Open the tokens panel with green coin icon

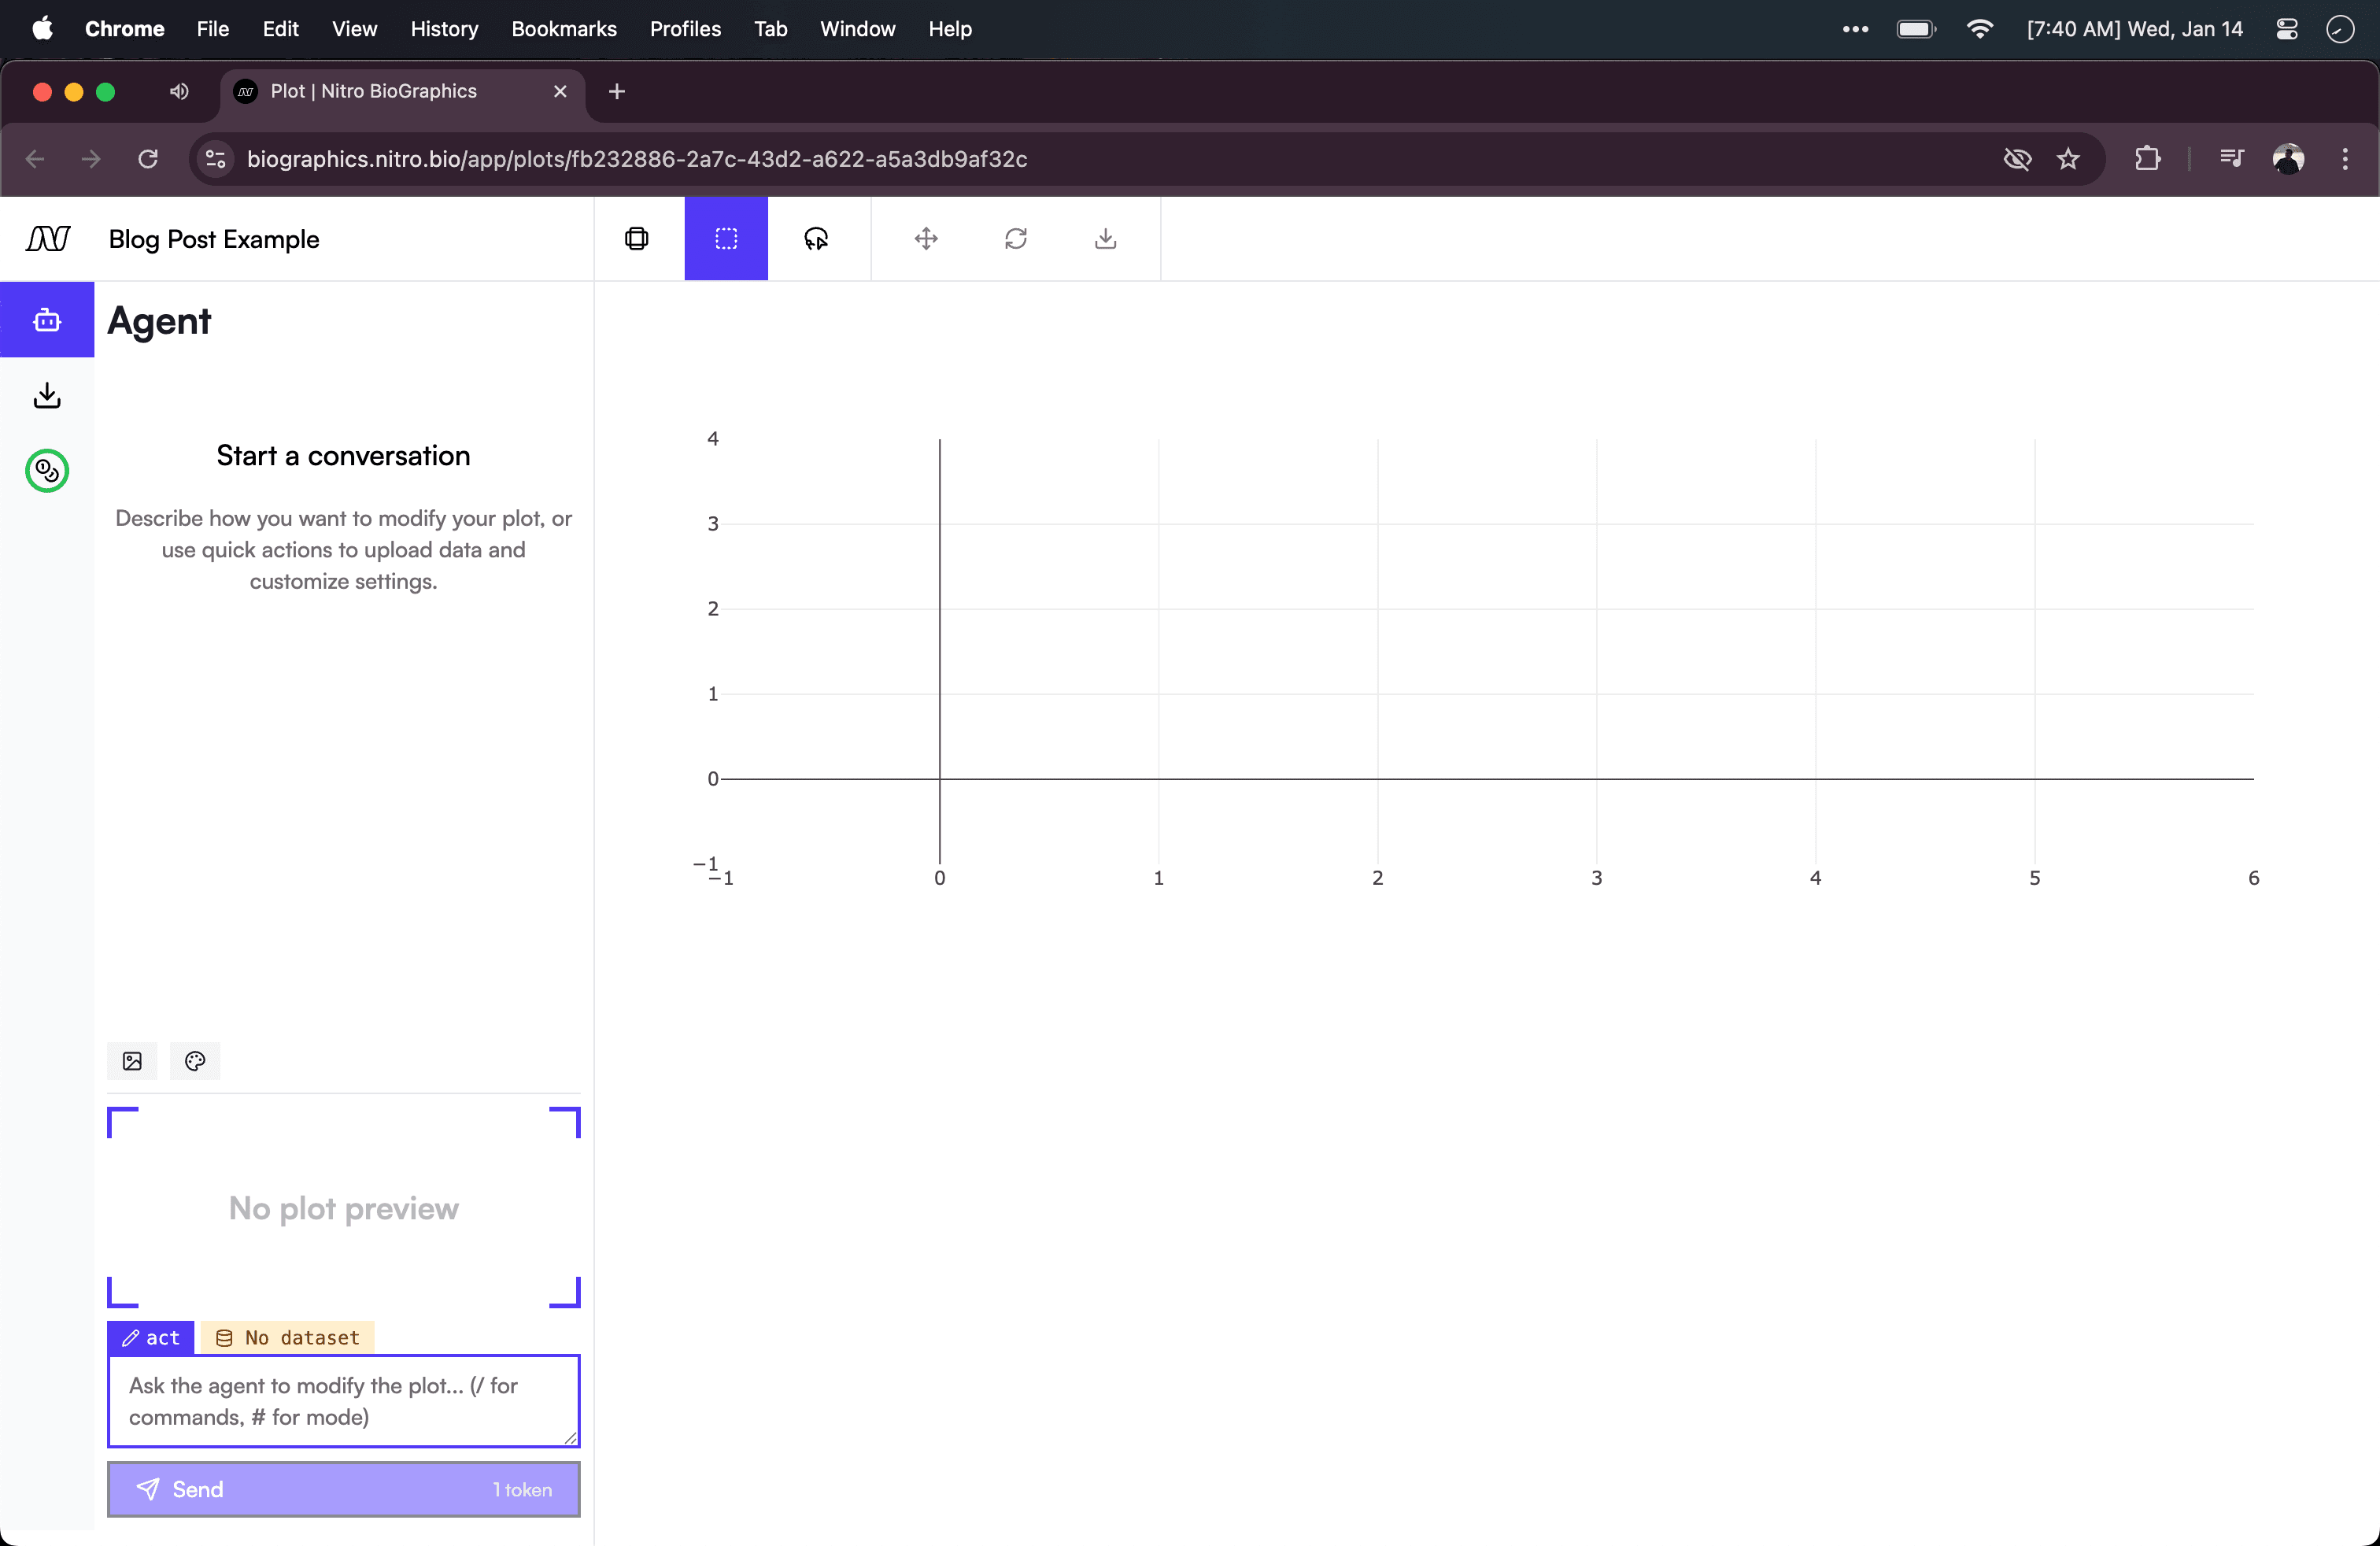(x=46, y=470)
